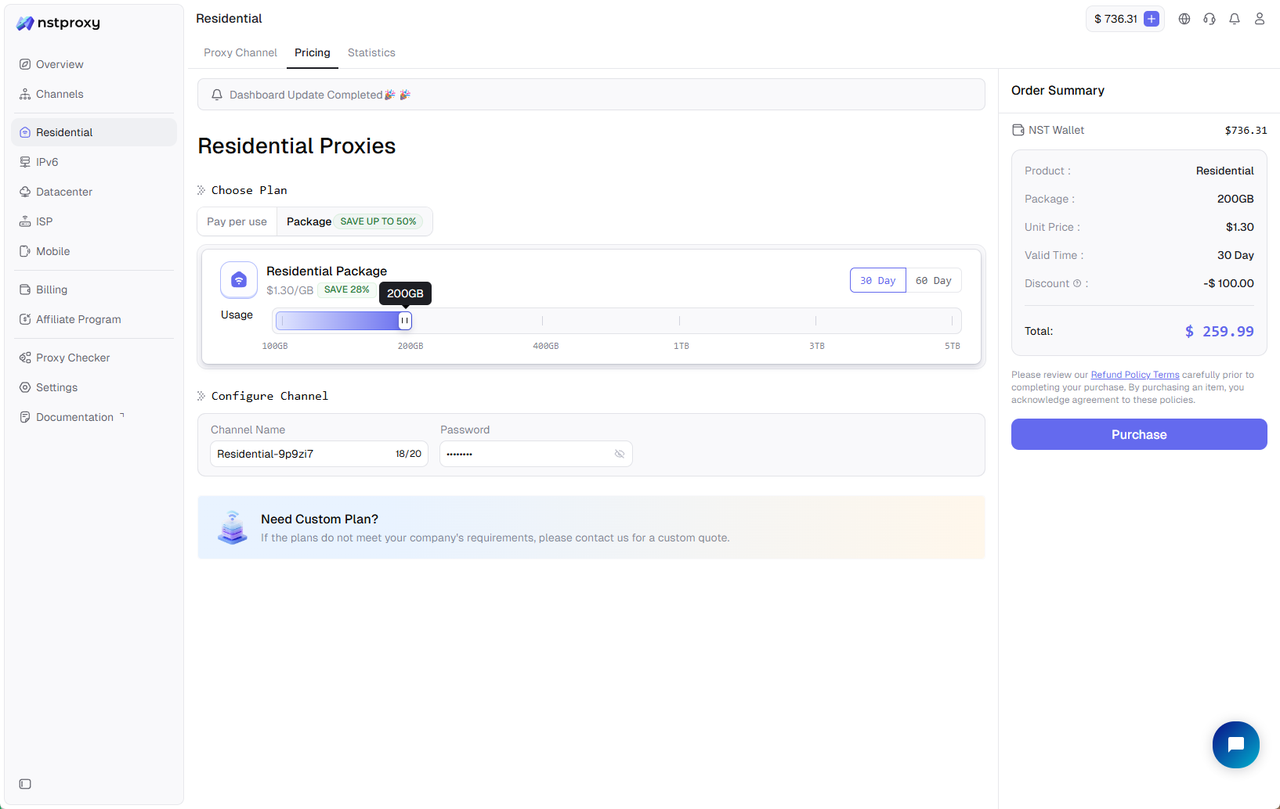The image size is (1280, 809).
Task: Open the support headset icon in the header
Action: click(1209, 18)
